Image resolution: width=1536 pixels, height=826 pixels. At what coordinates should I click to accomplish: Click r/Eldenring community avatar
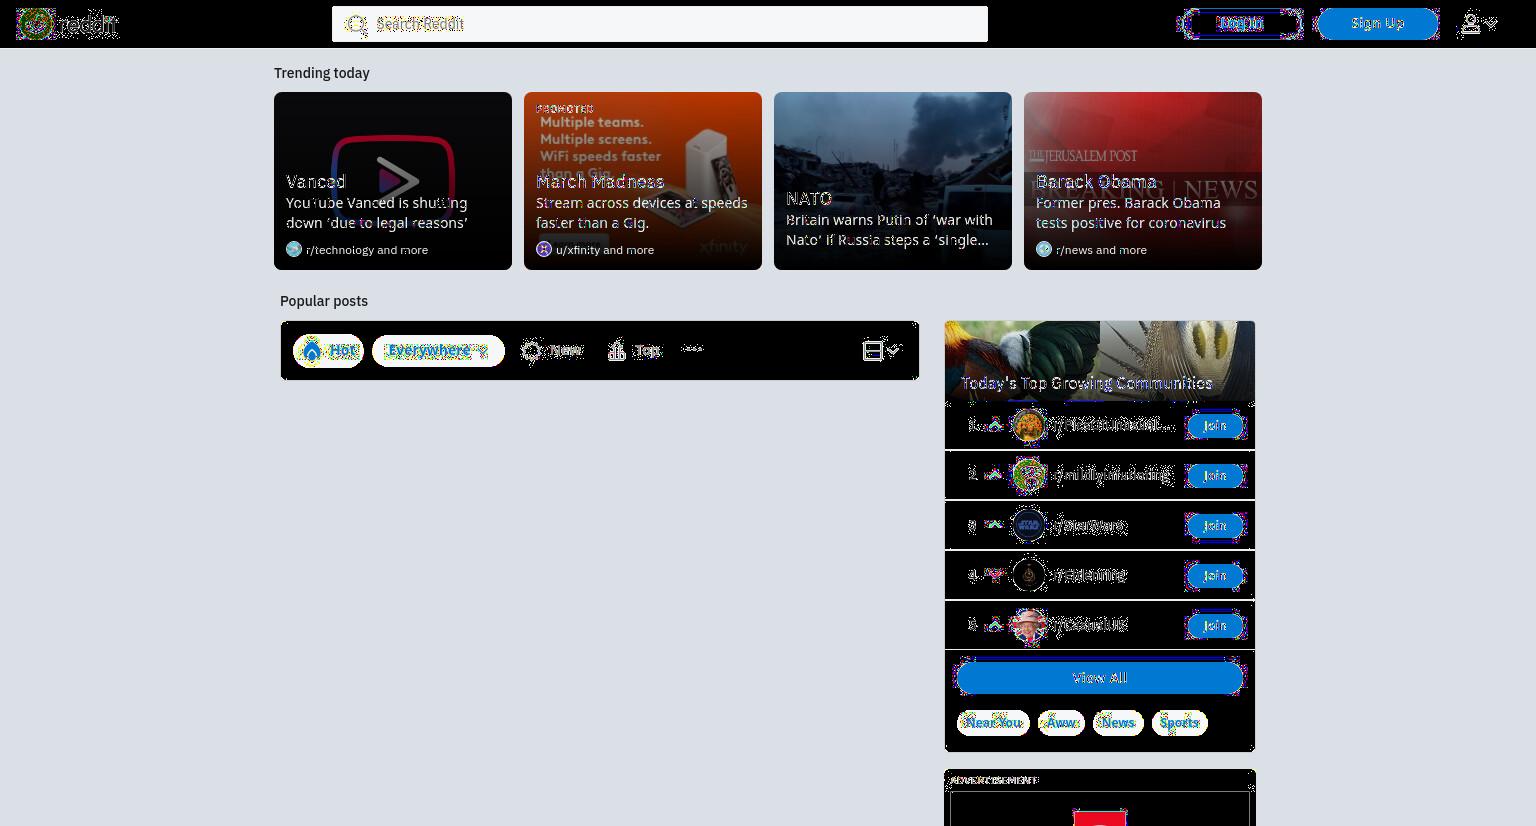1028,575
